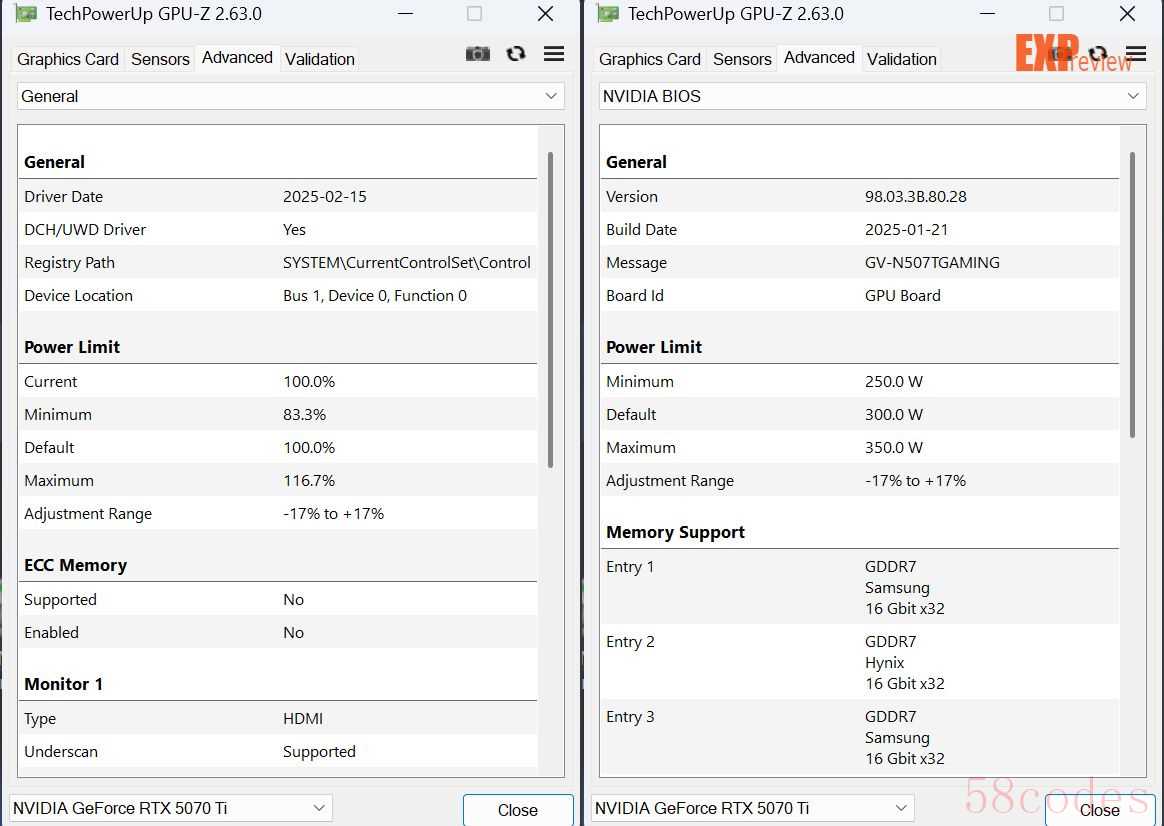1164x826 pixels.
Task: Select the Device Location label
Action: pos(79,295)
